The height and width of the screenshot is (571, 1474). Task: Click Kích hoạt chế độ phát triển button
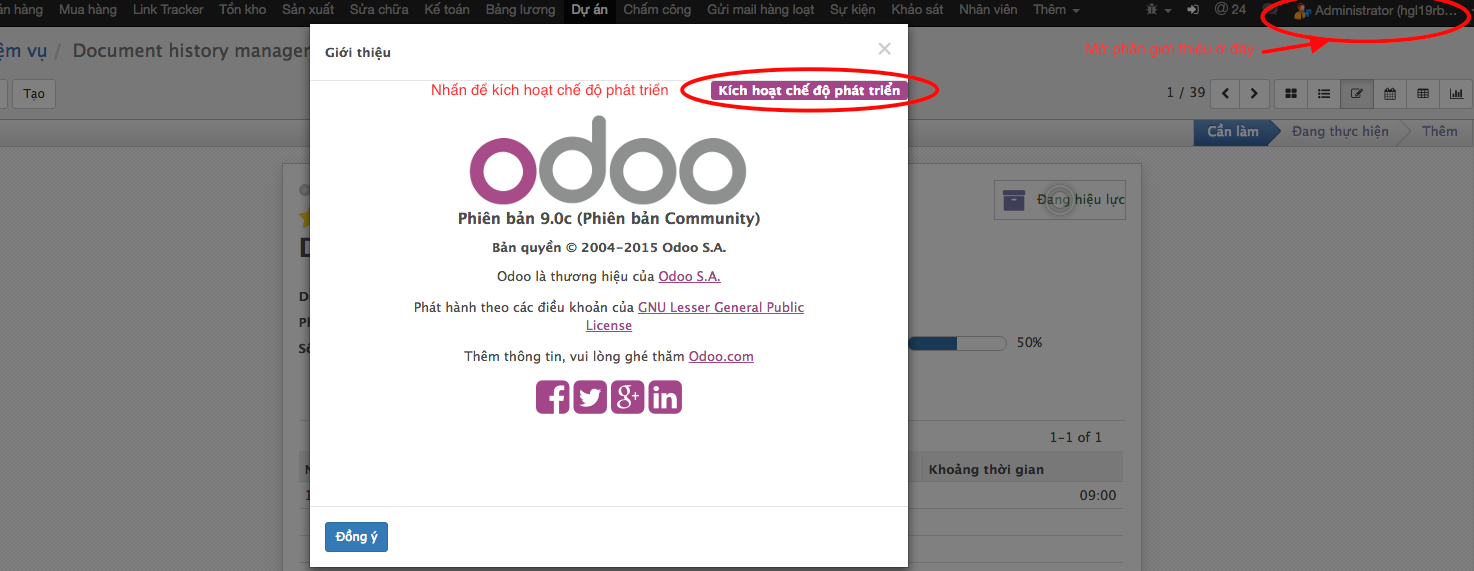click(809, 90)
